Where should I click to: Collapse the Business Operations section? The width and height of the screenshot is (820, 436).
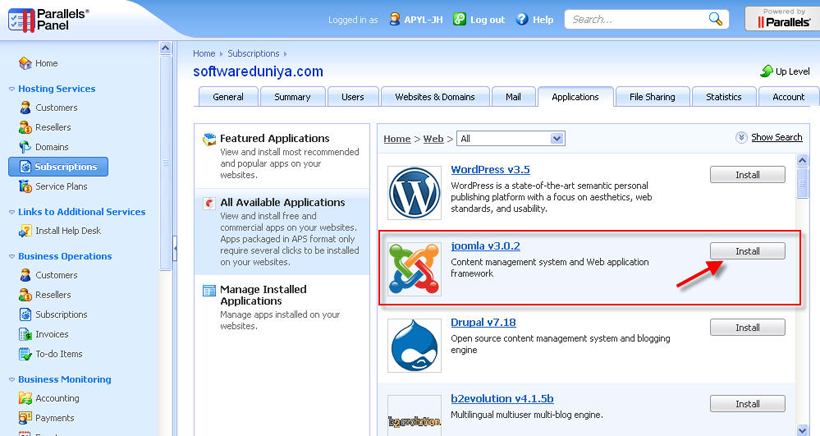tap(12, 256)
